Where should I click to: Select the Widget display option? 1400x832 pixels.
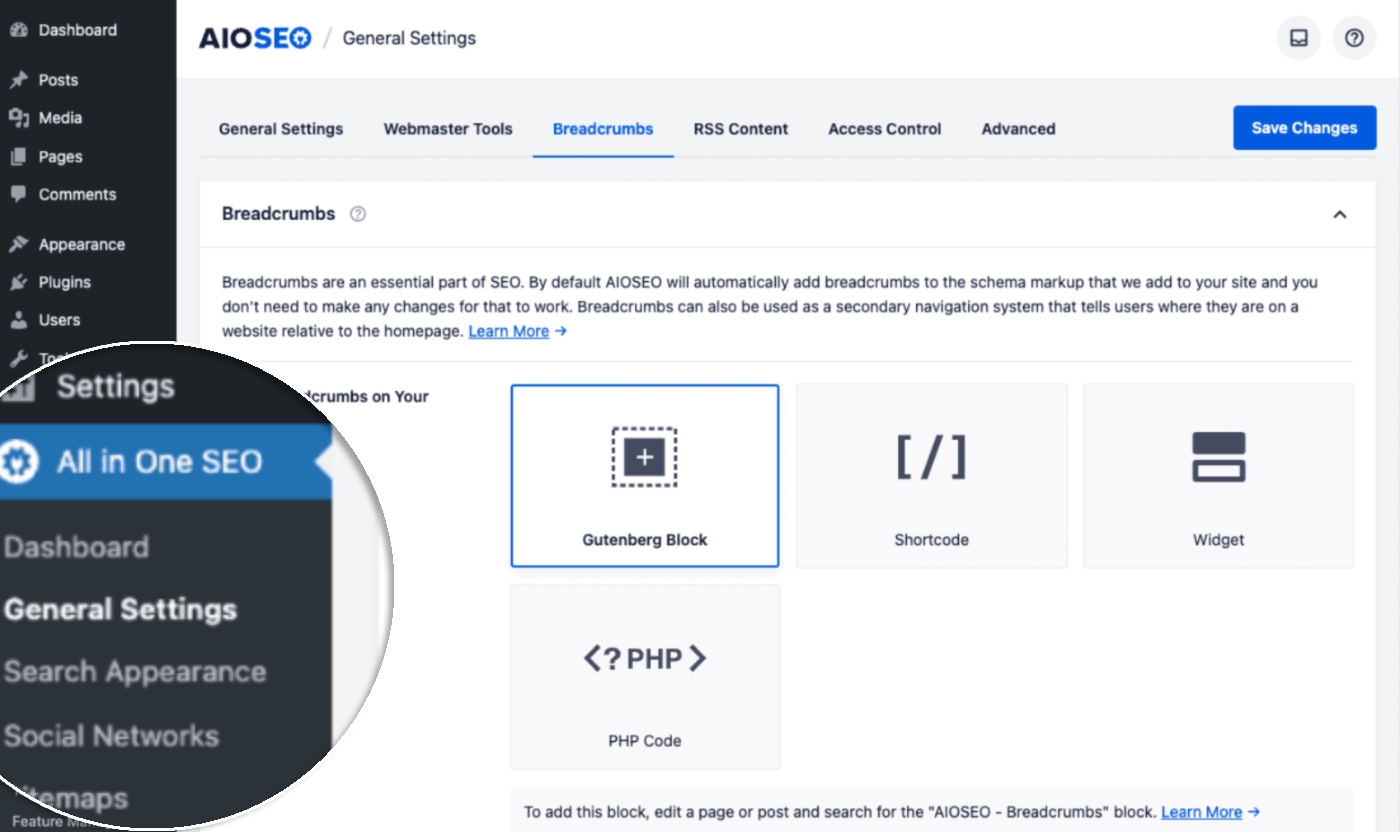tap(1219, 476)
